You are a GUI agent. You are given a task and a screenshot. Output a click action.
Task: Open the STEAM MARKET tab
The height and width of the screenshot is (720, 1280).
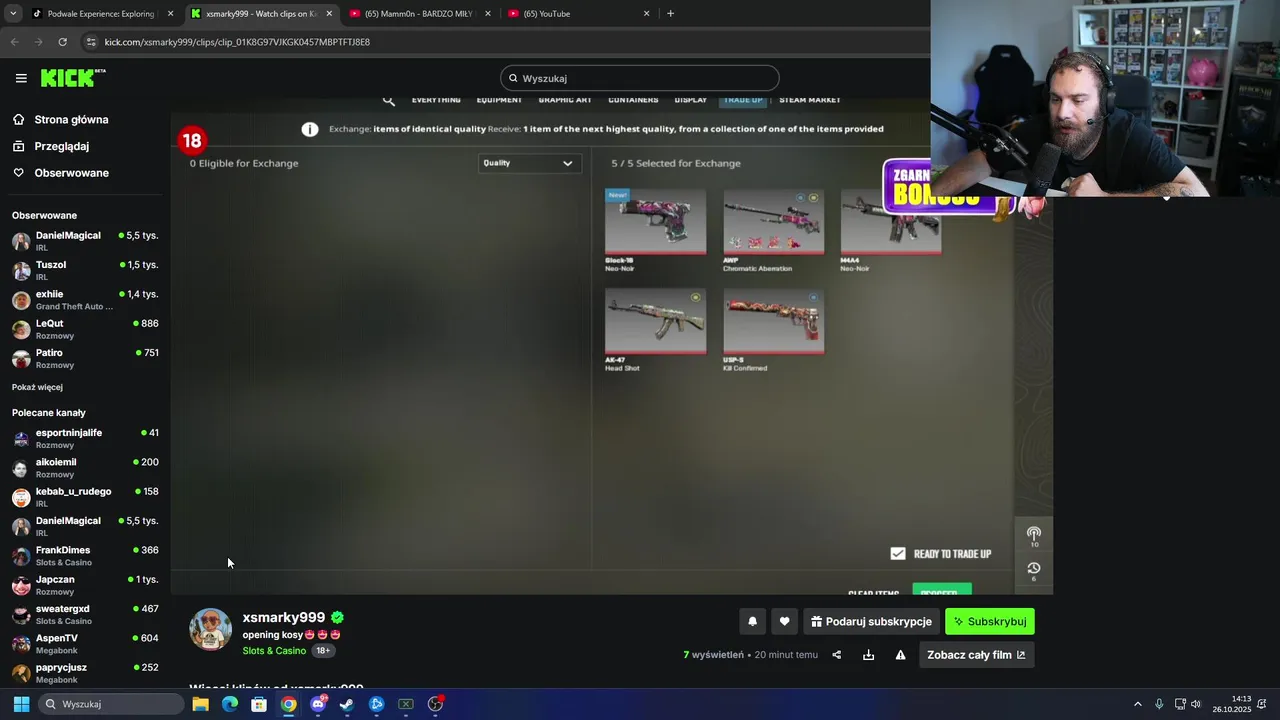(810, 100)
